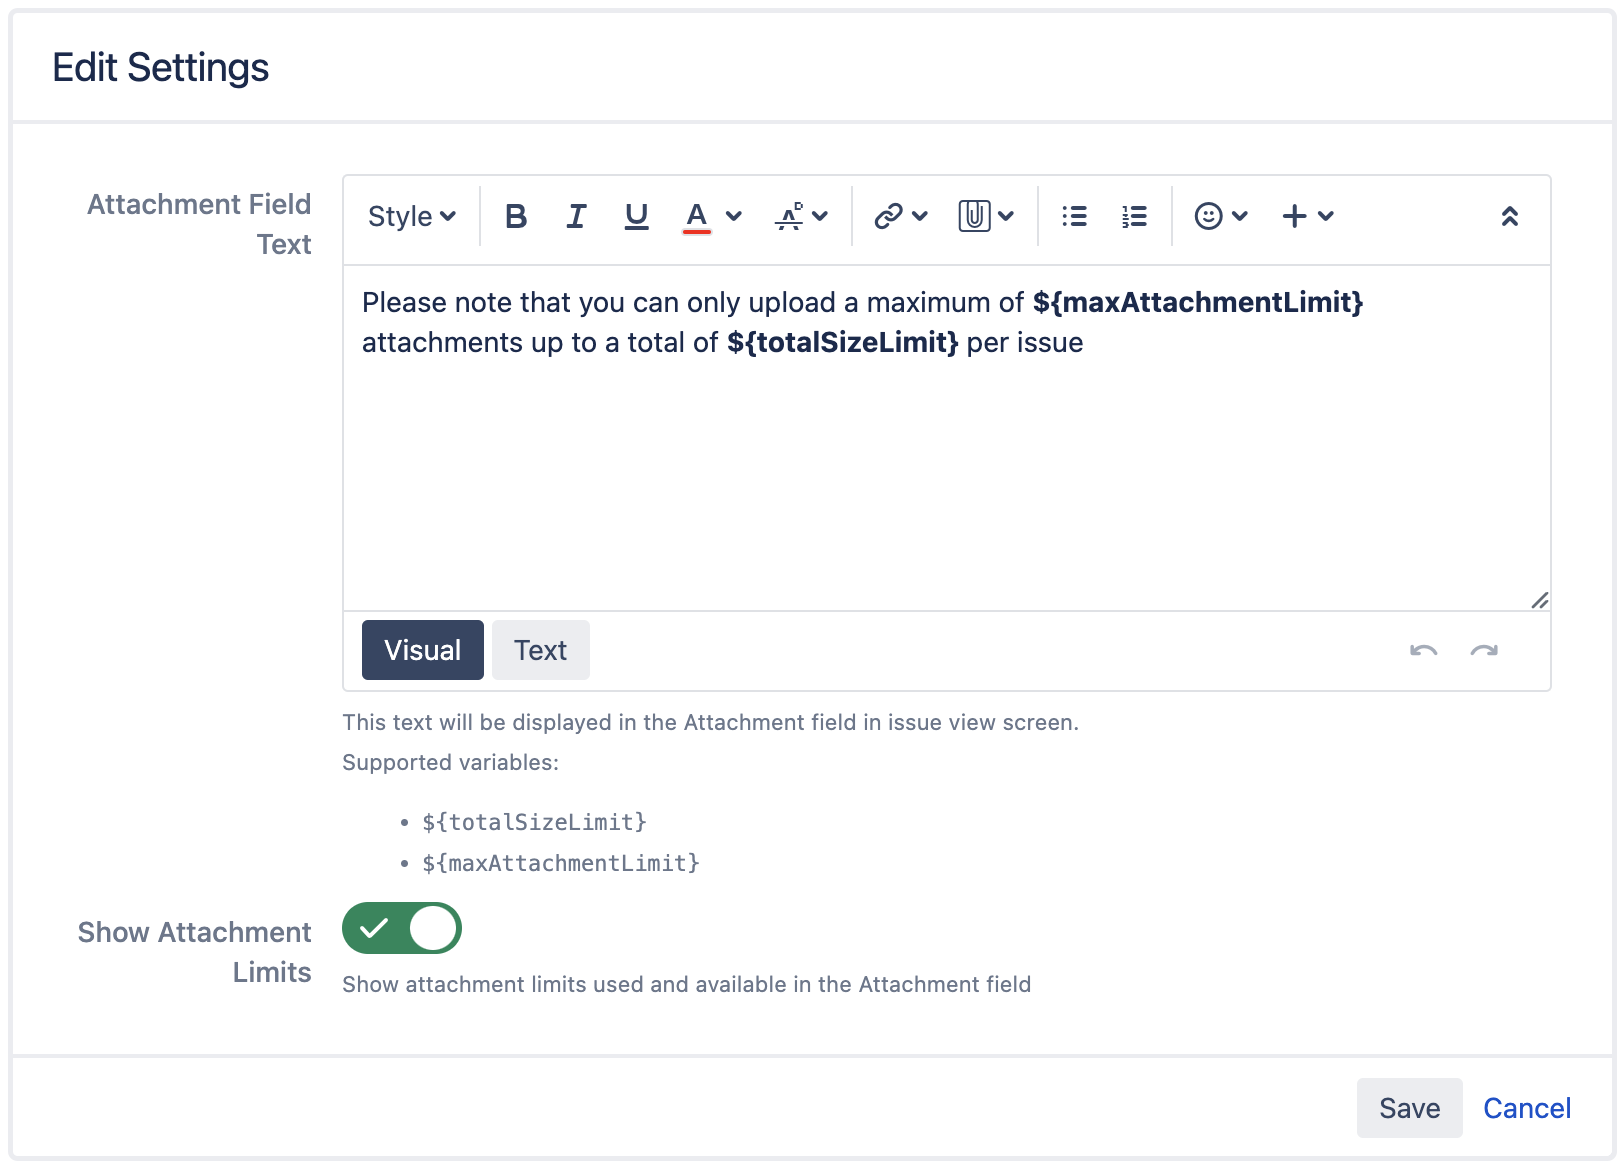Insert an emoji

1210,216
